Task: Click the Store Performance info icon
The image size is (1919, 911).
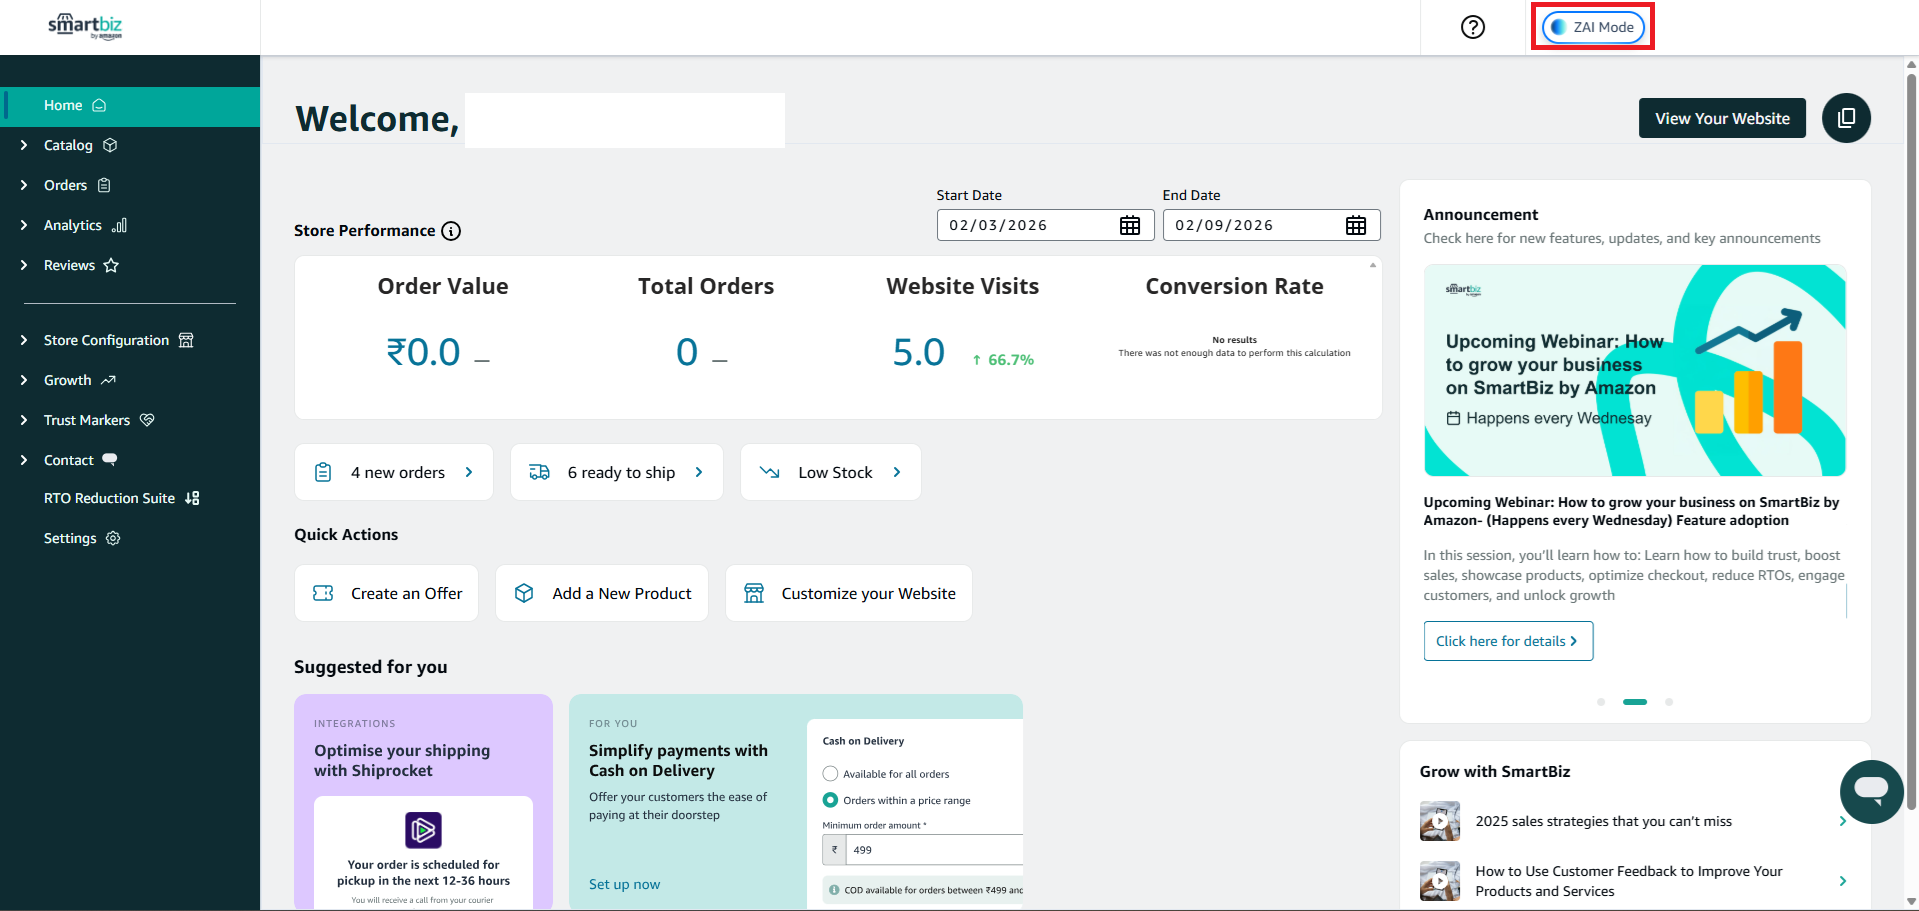Action: tap(451, 231)
